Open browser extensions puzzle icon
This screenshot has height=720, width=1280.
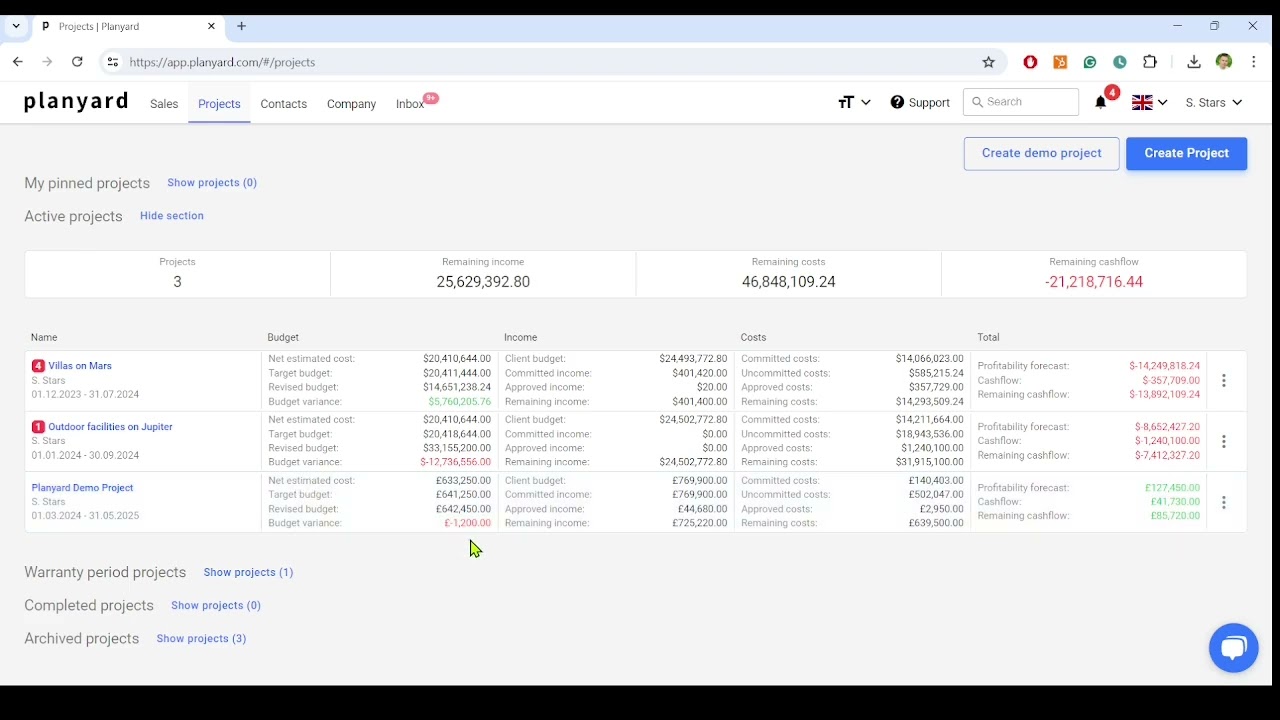tap(1150, 62)
